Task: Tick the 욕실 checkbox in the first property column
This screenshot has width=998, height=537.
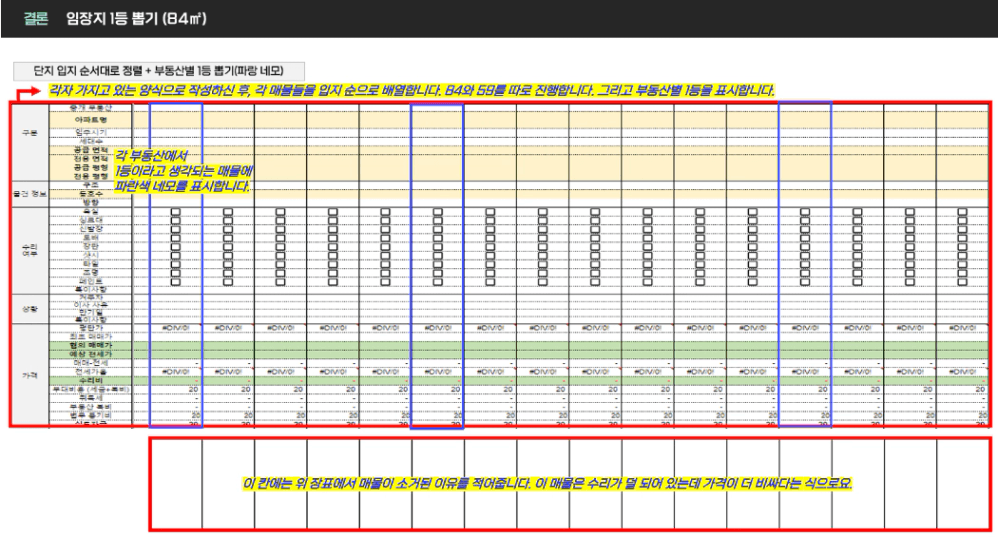Action: coord(176,212)
